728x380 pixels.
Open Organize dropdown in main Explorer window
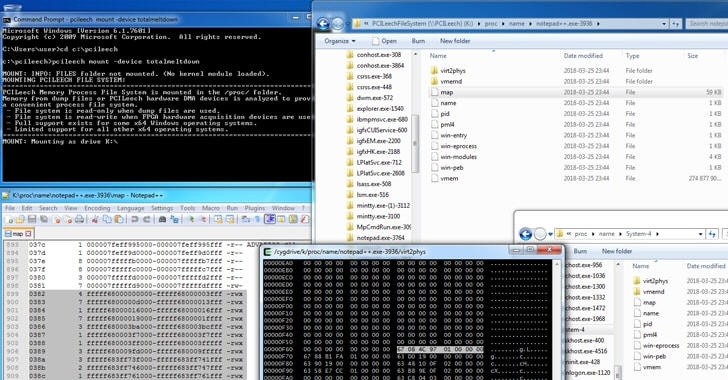340,41
